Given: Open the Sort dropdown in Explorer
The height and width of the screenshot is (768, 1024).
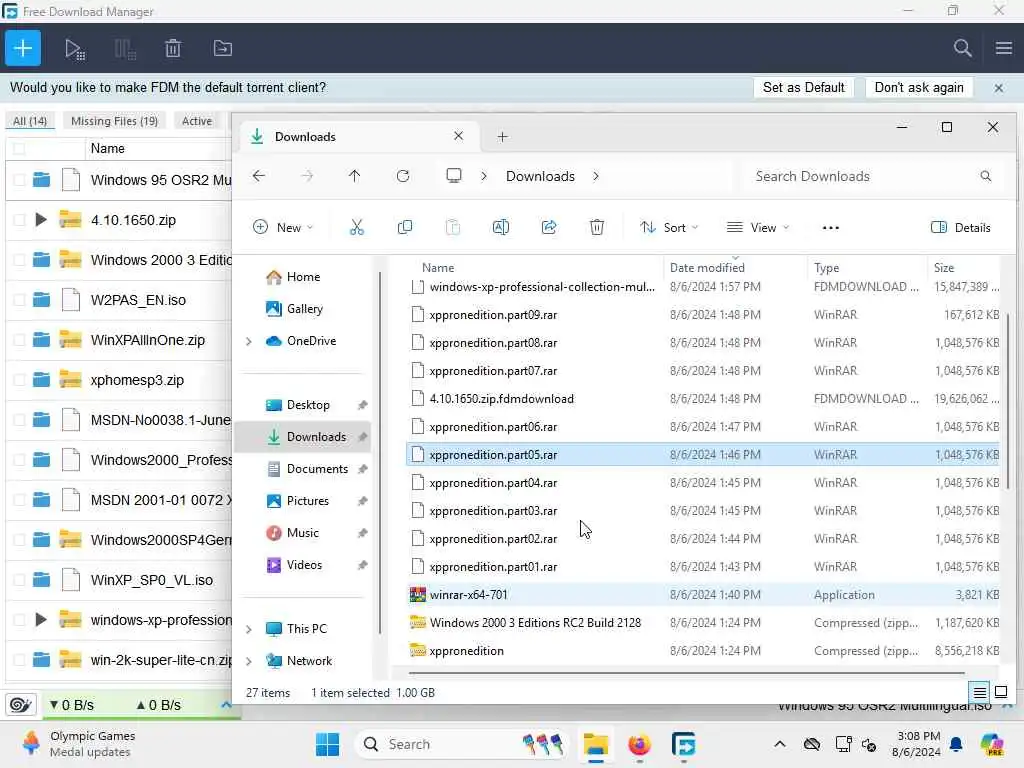Looking at the screenshot, I should (669, 227).
